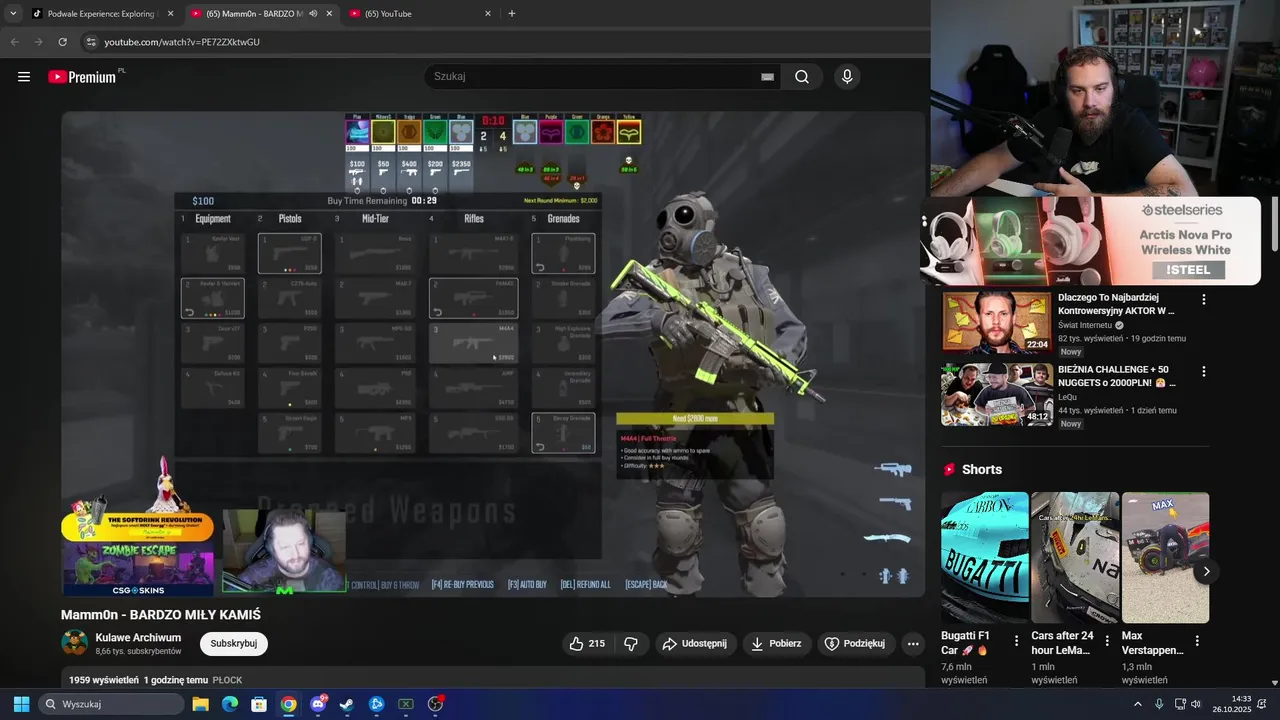Mute the playing Mamm0n tab speaker icon
The width and height of the screenshot is (1280, 720).
pos(313,14)
